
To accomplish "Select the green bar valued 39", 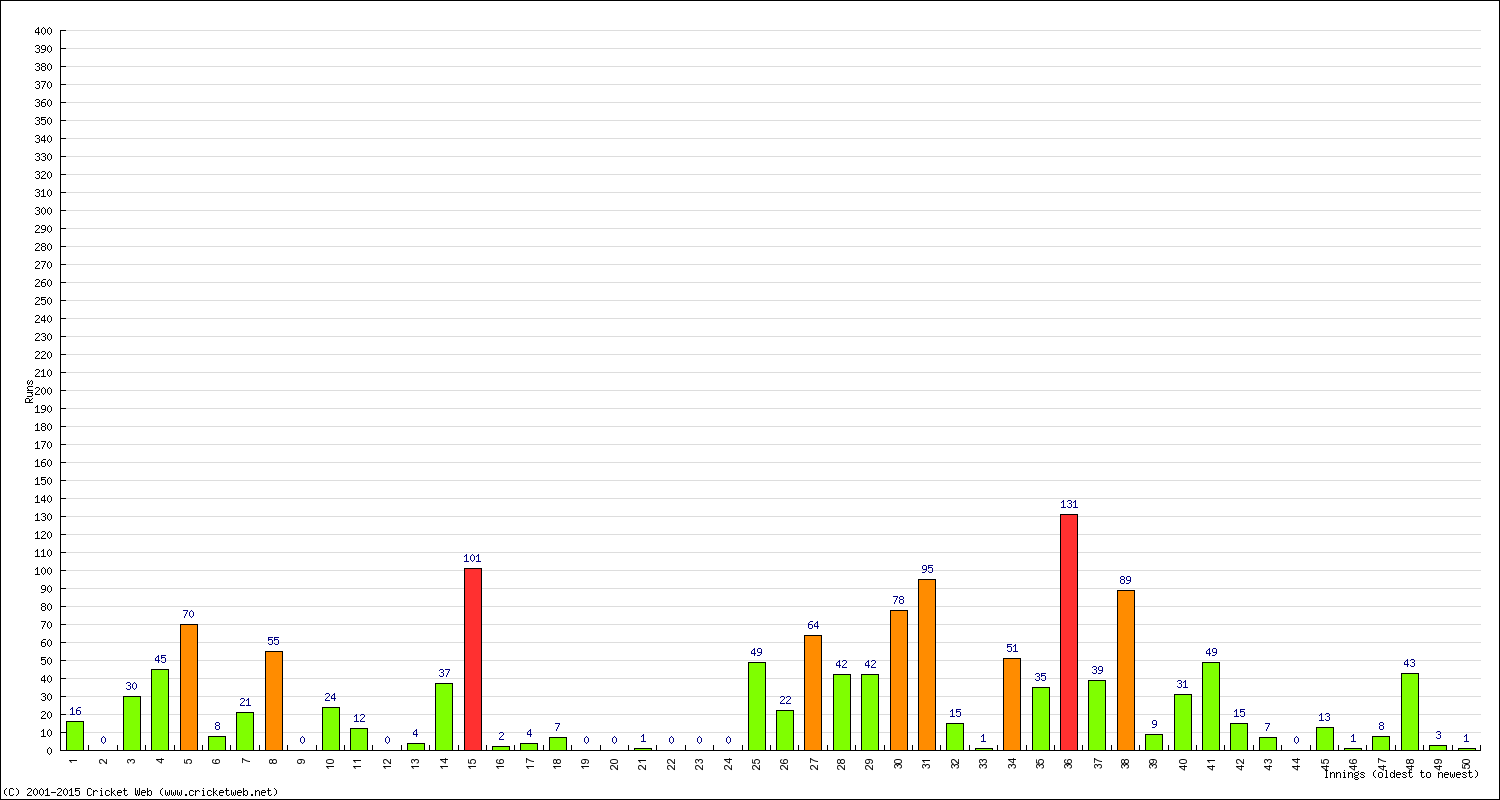I will coord(1097,715).
